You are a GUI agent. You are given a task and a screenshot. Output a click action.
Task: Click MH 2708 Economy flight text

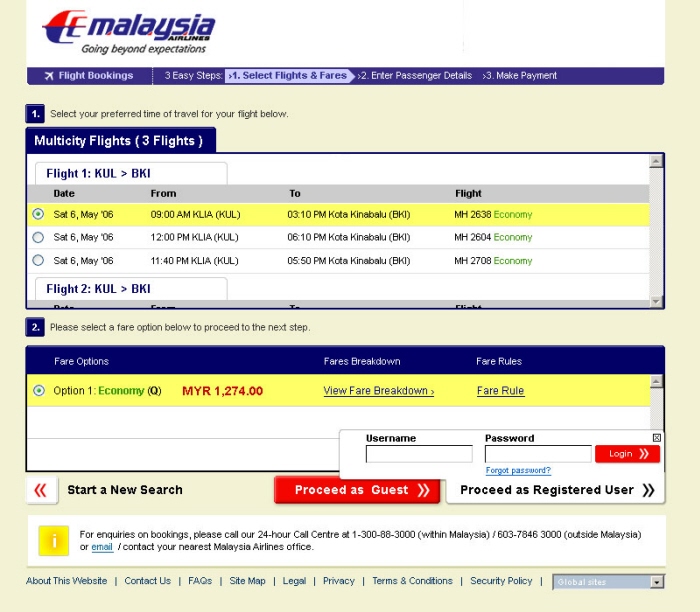click(x=493, y=261)
